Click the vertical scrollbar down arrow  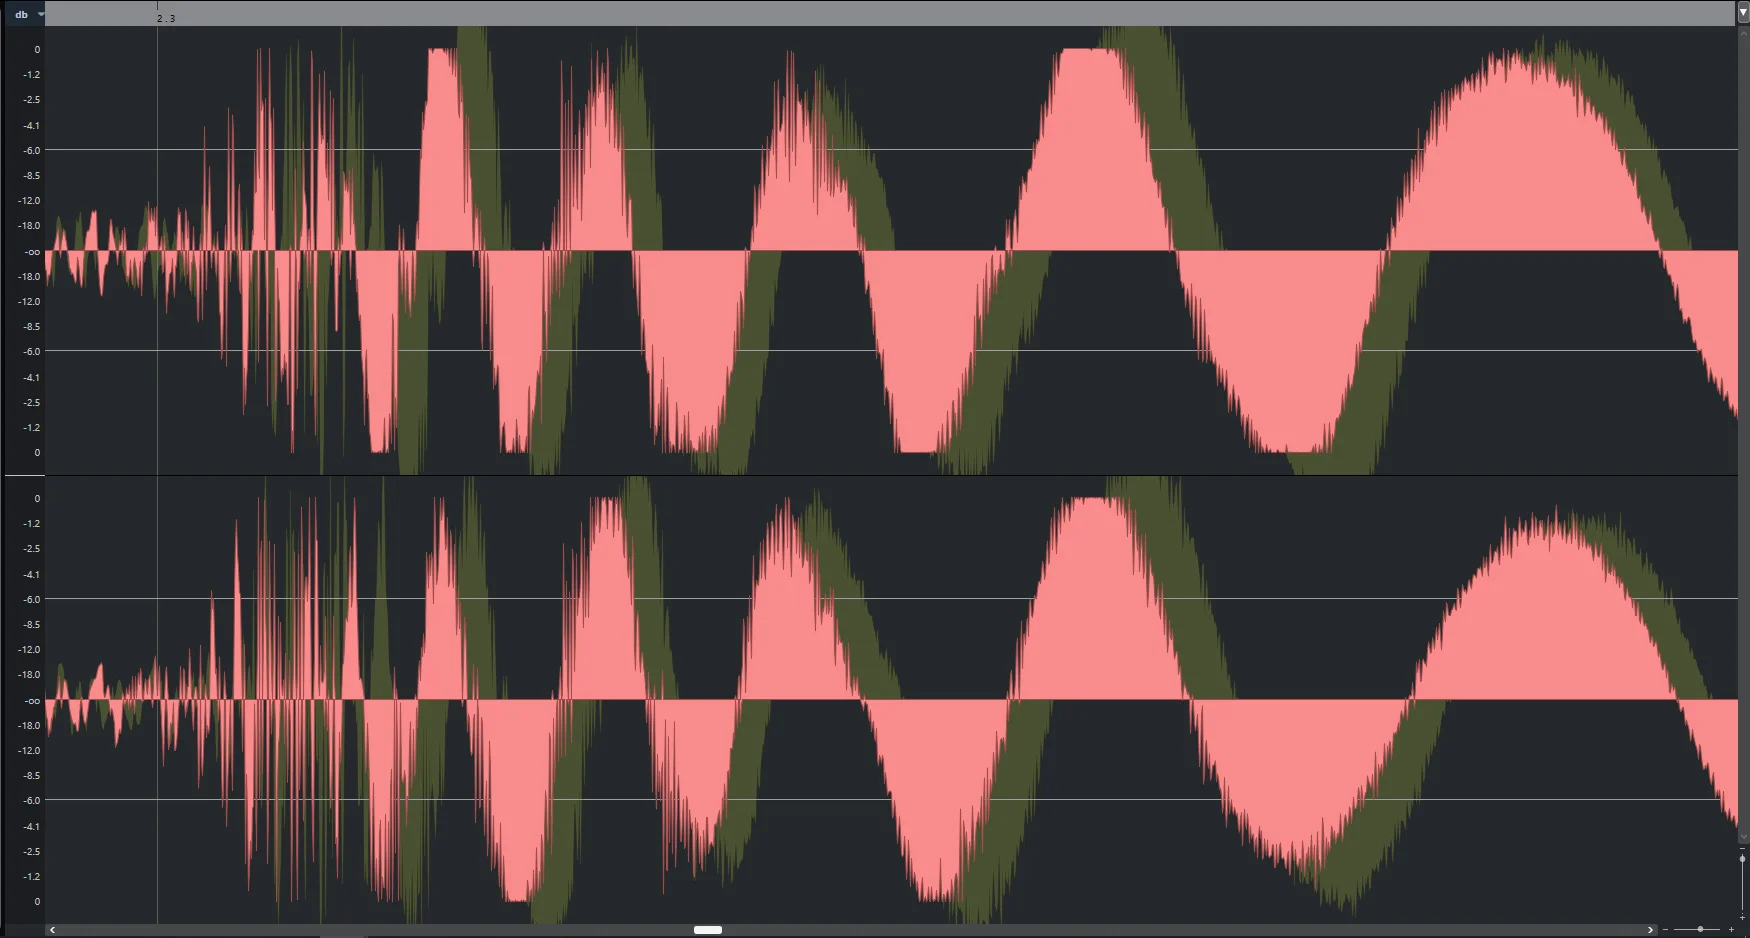click(x=1744, y=836)
